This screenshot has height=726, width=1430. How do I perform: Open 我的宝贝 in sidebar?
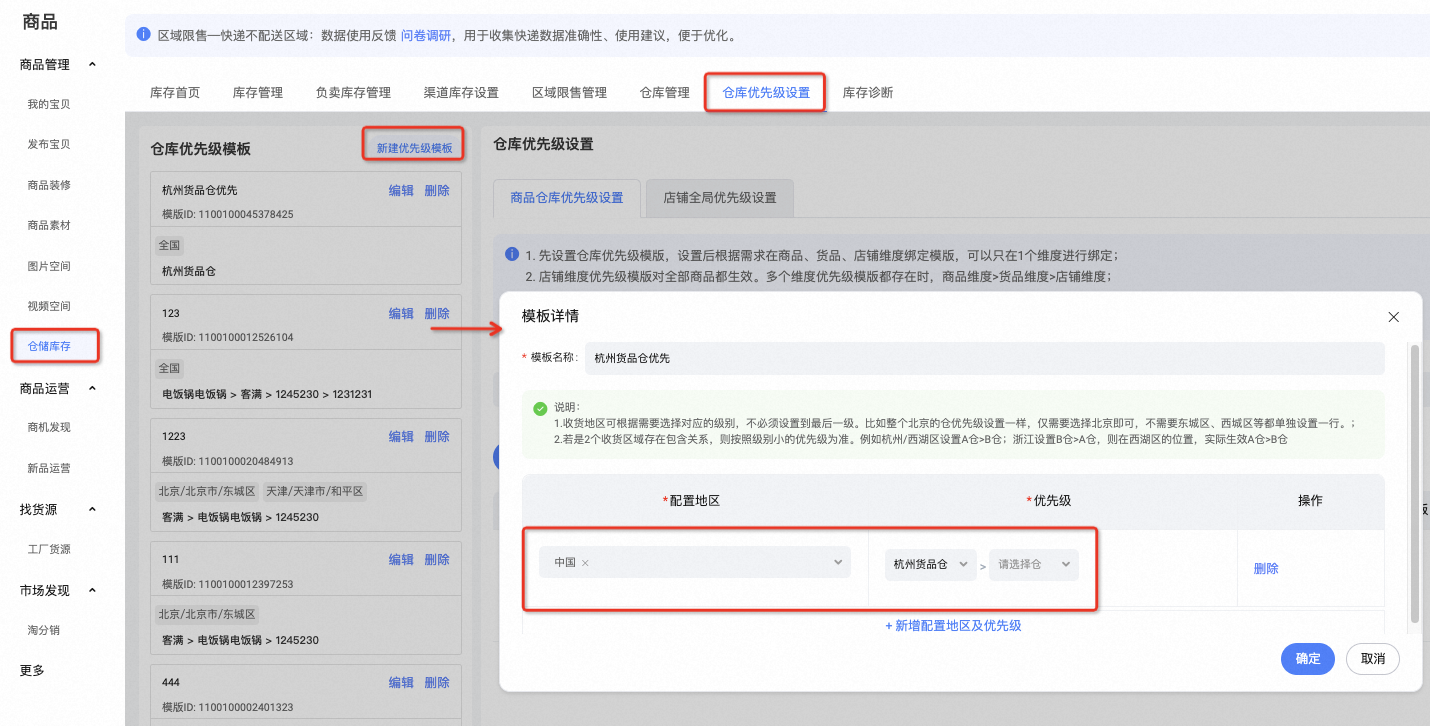[x=49, y=104]
